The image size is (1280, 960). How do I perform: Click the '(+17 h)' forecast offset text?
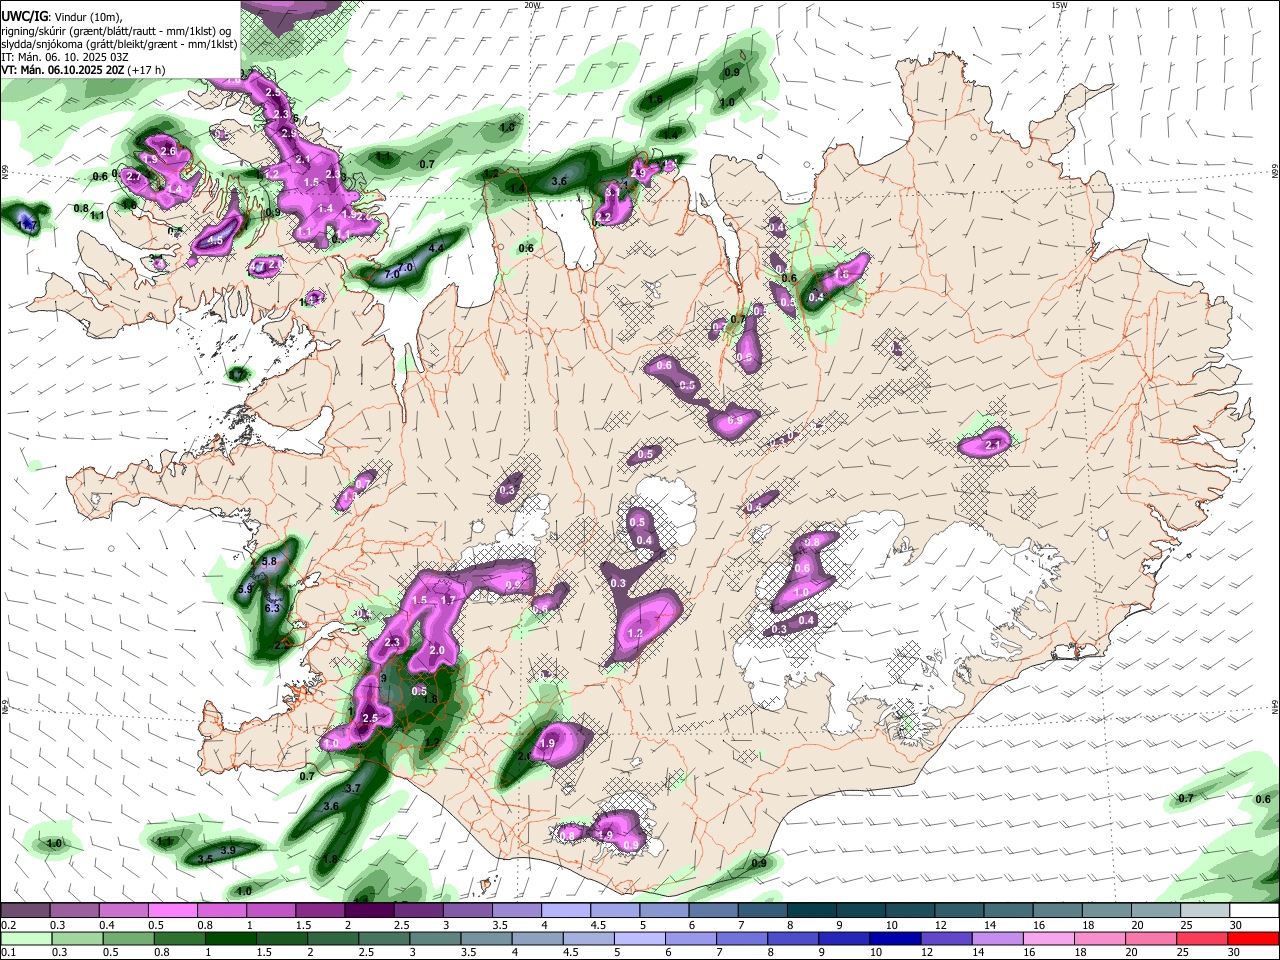[147, 70]
